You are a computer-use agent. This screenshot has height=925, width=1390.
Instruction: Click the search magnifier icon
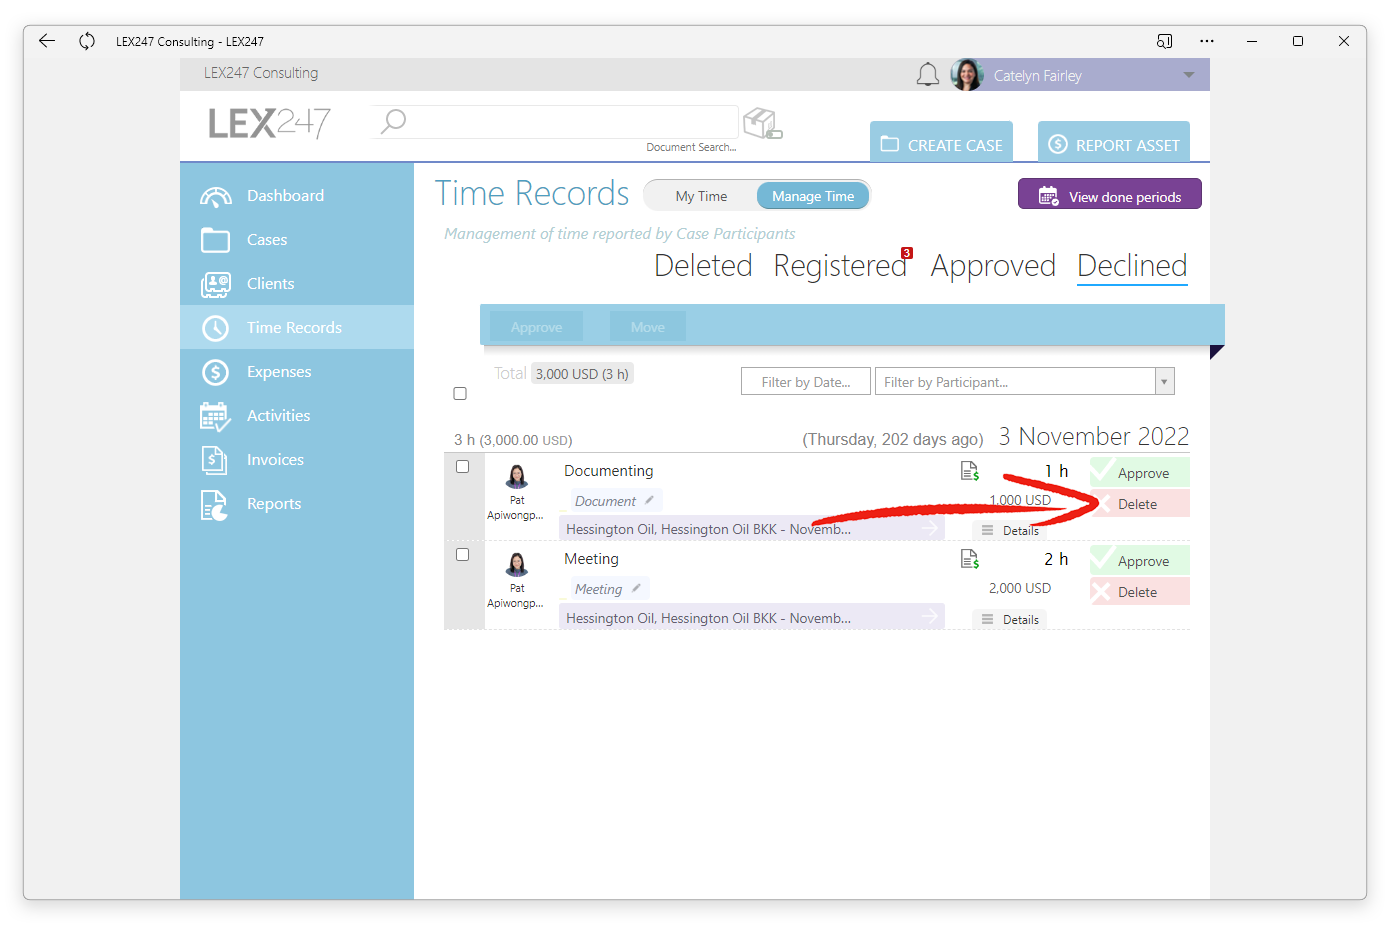coord(393,122)
